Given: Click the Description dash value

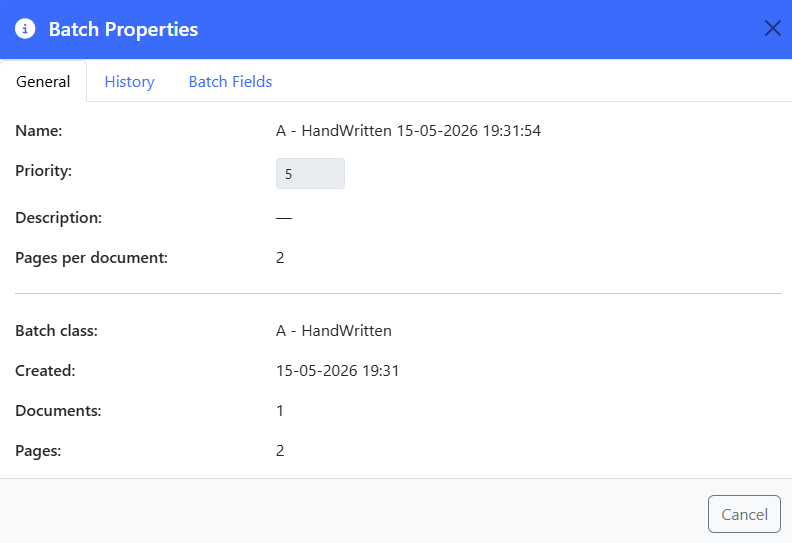Looking at the screenshot, I should coord(284,218).
